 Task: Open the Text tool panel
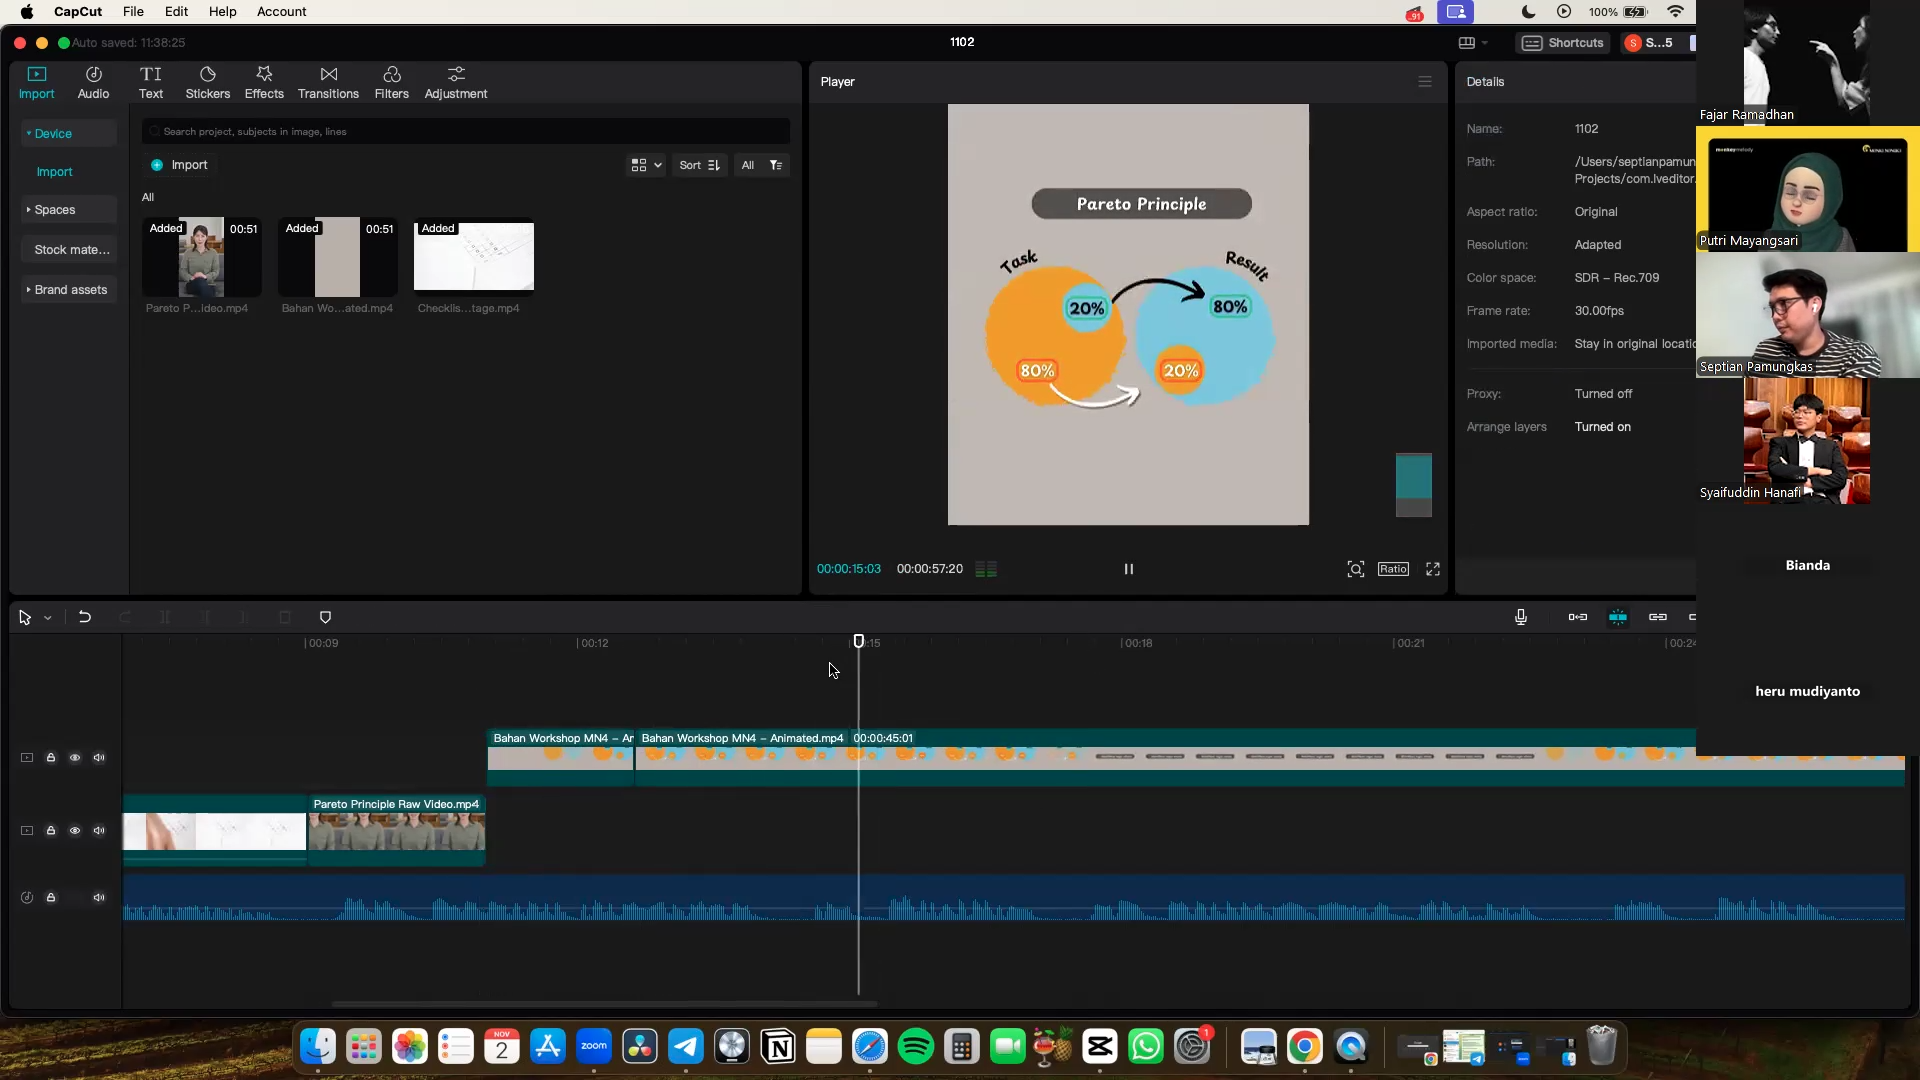(151, 82)
